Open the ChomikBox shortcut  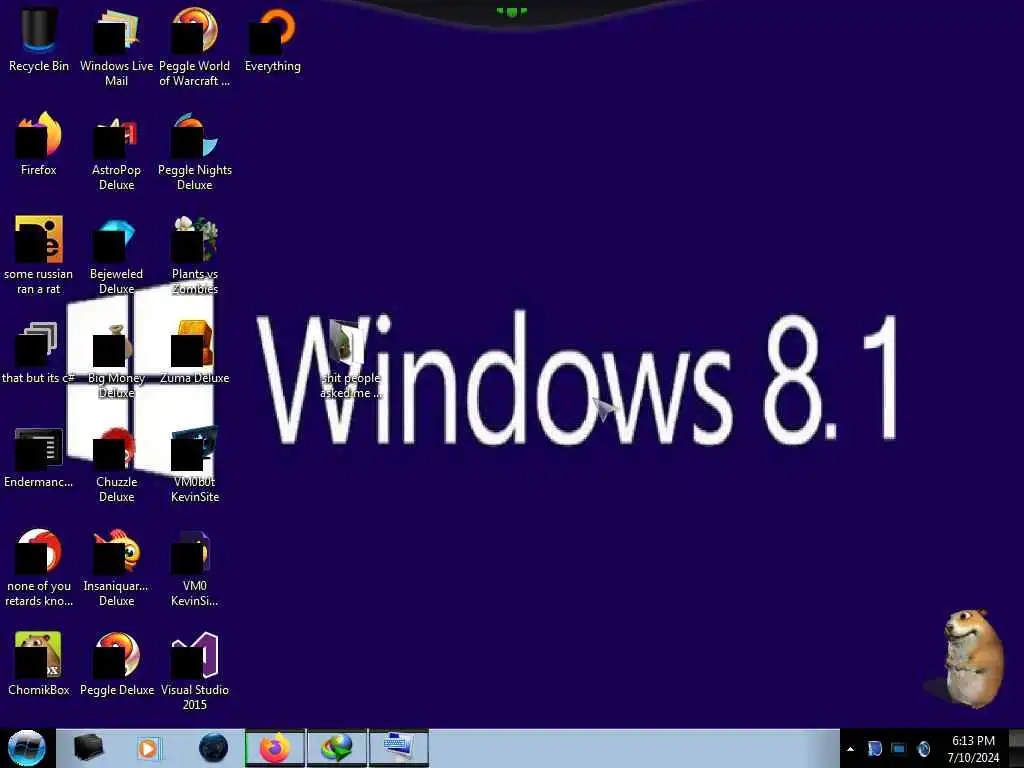(39, 664)
